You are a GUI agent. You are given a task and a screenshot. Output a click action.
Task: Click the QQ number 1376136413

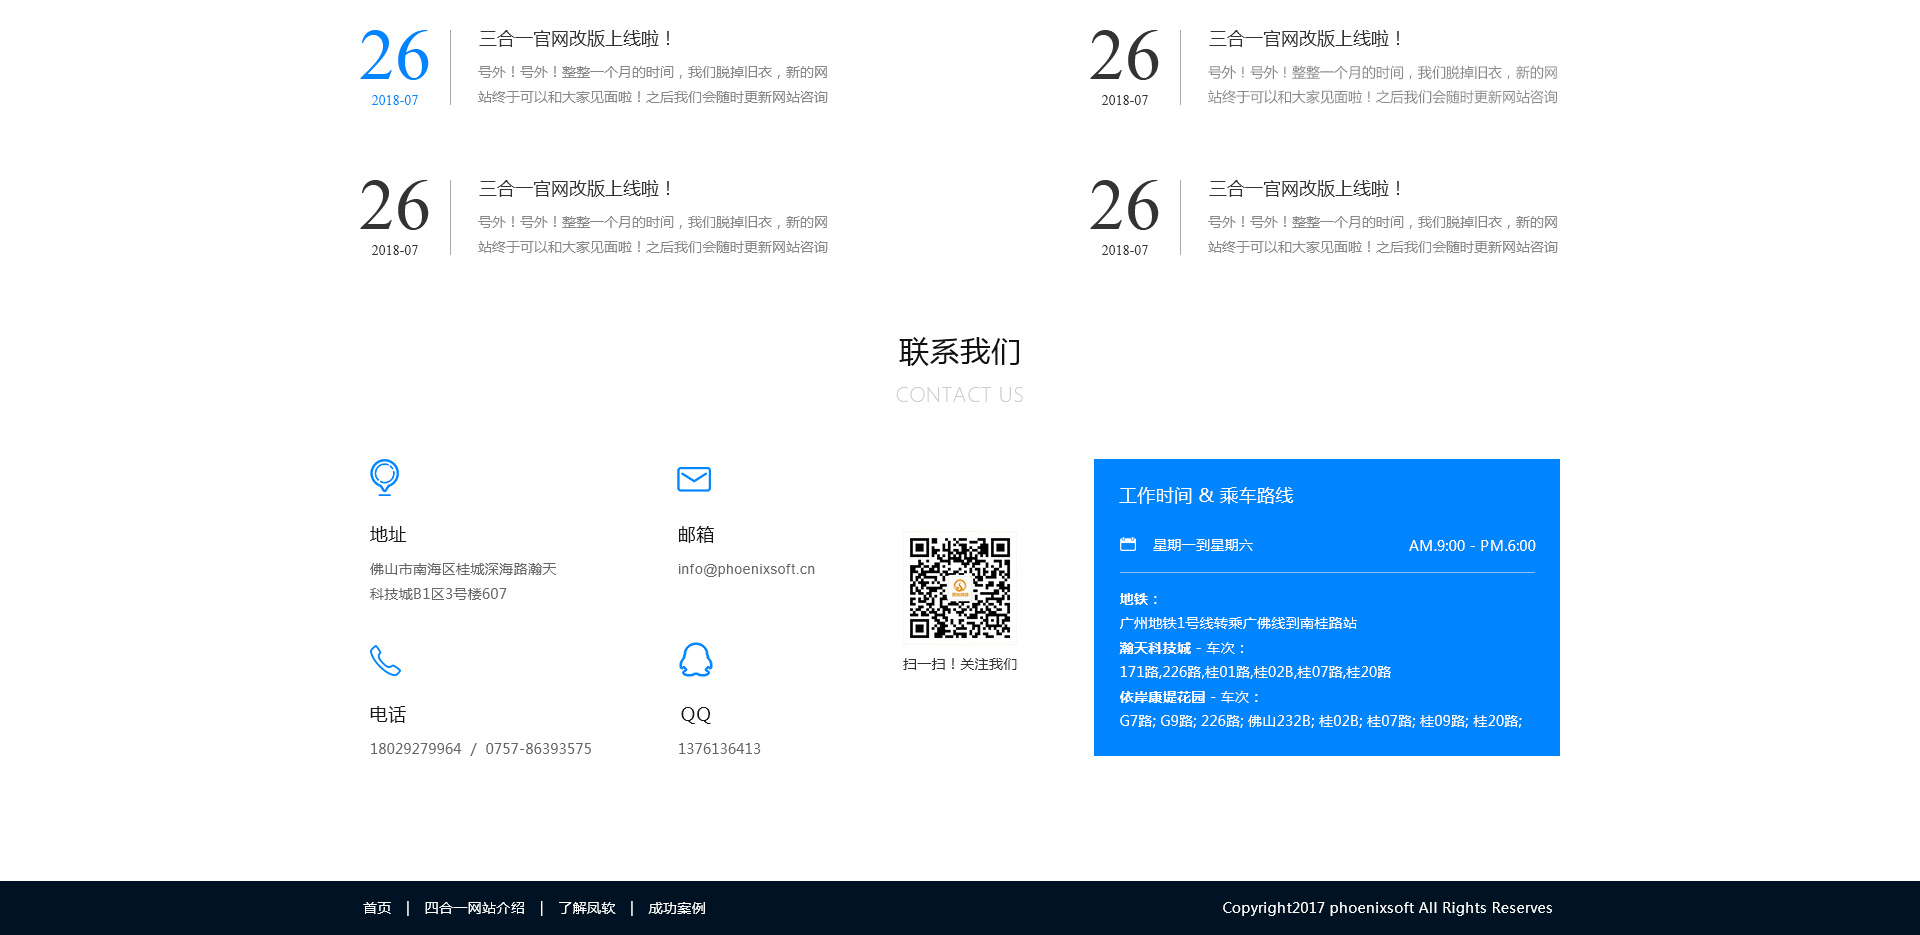click(x=719, y=749)
